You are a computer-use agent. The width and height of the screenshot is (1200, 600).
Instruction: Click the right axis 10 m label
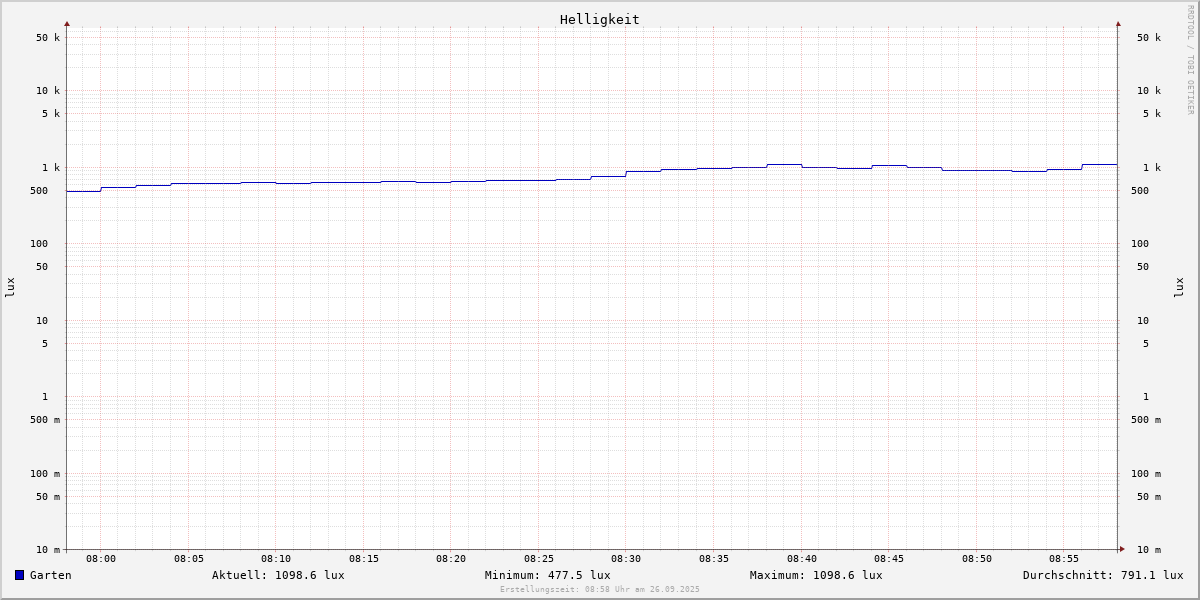click(x=1148, y=550)
